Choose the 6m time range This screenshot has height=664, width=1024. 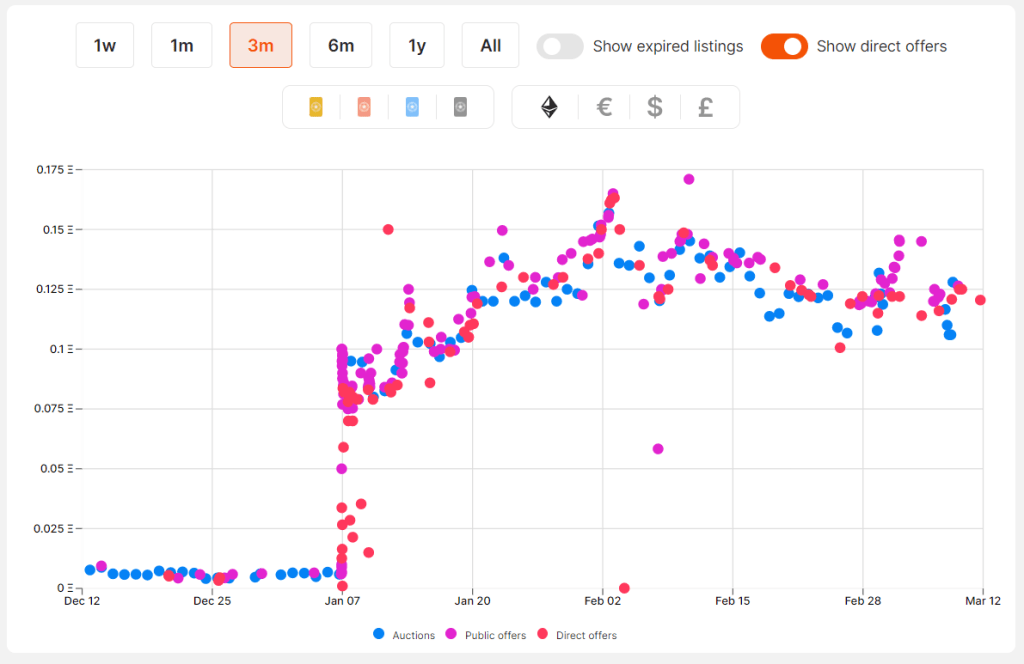click(341, 46)
